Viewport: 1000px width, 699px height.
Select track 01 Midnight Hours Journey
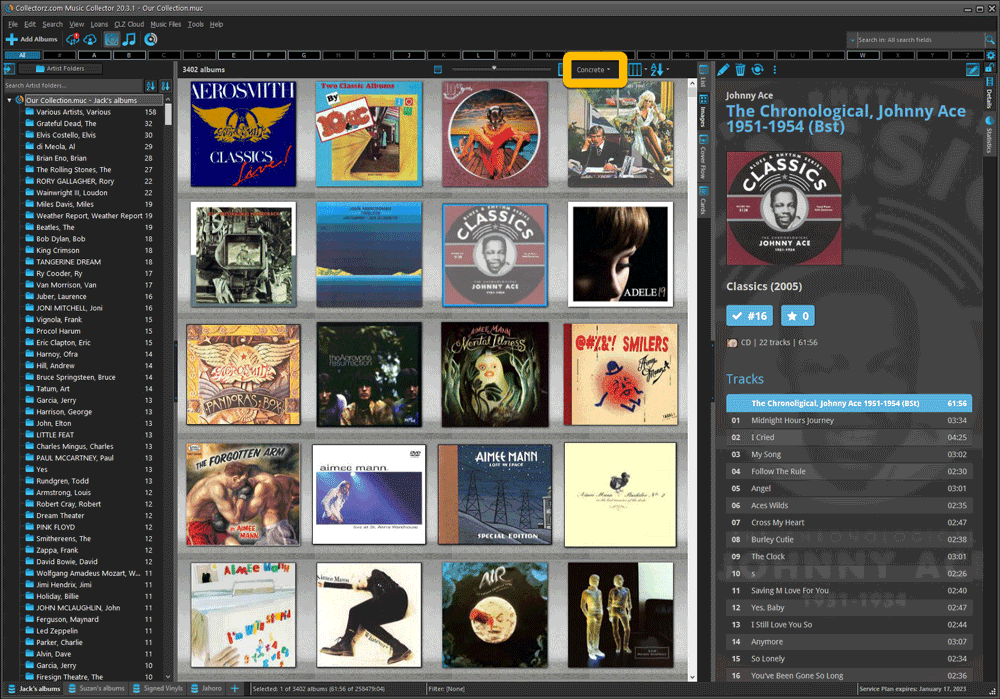click(849, 420)
